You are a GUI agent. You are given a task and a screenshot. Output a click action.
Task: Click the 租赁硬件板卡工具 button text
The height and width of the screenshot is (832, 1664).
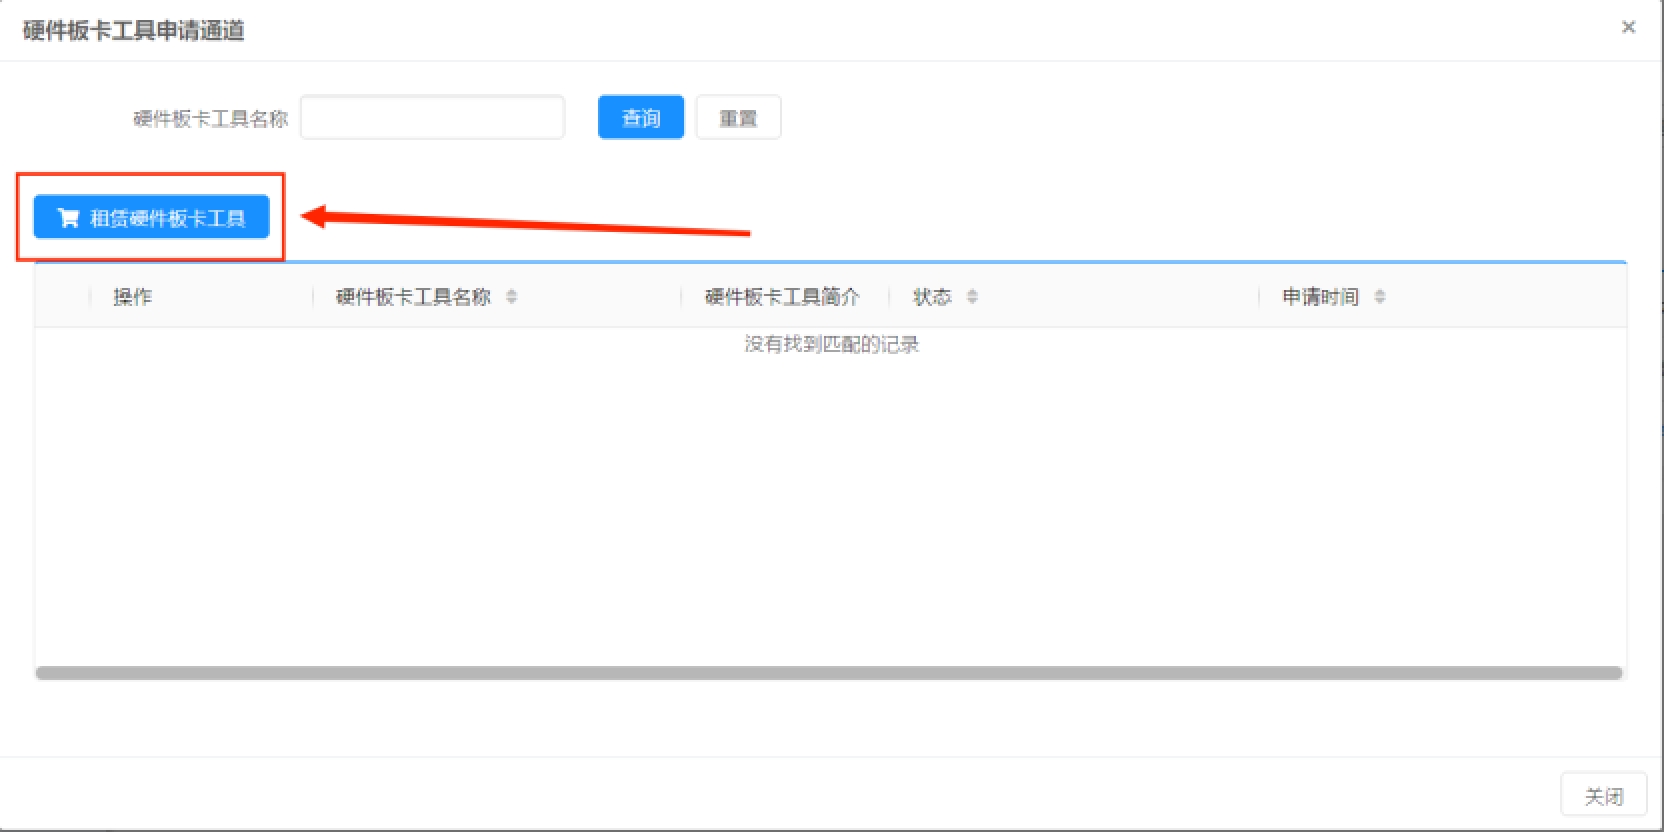[x=167, y=218]
